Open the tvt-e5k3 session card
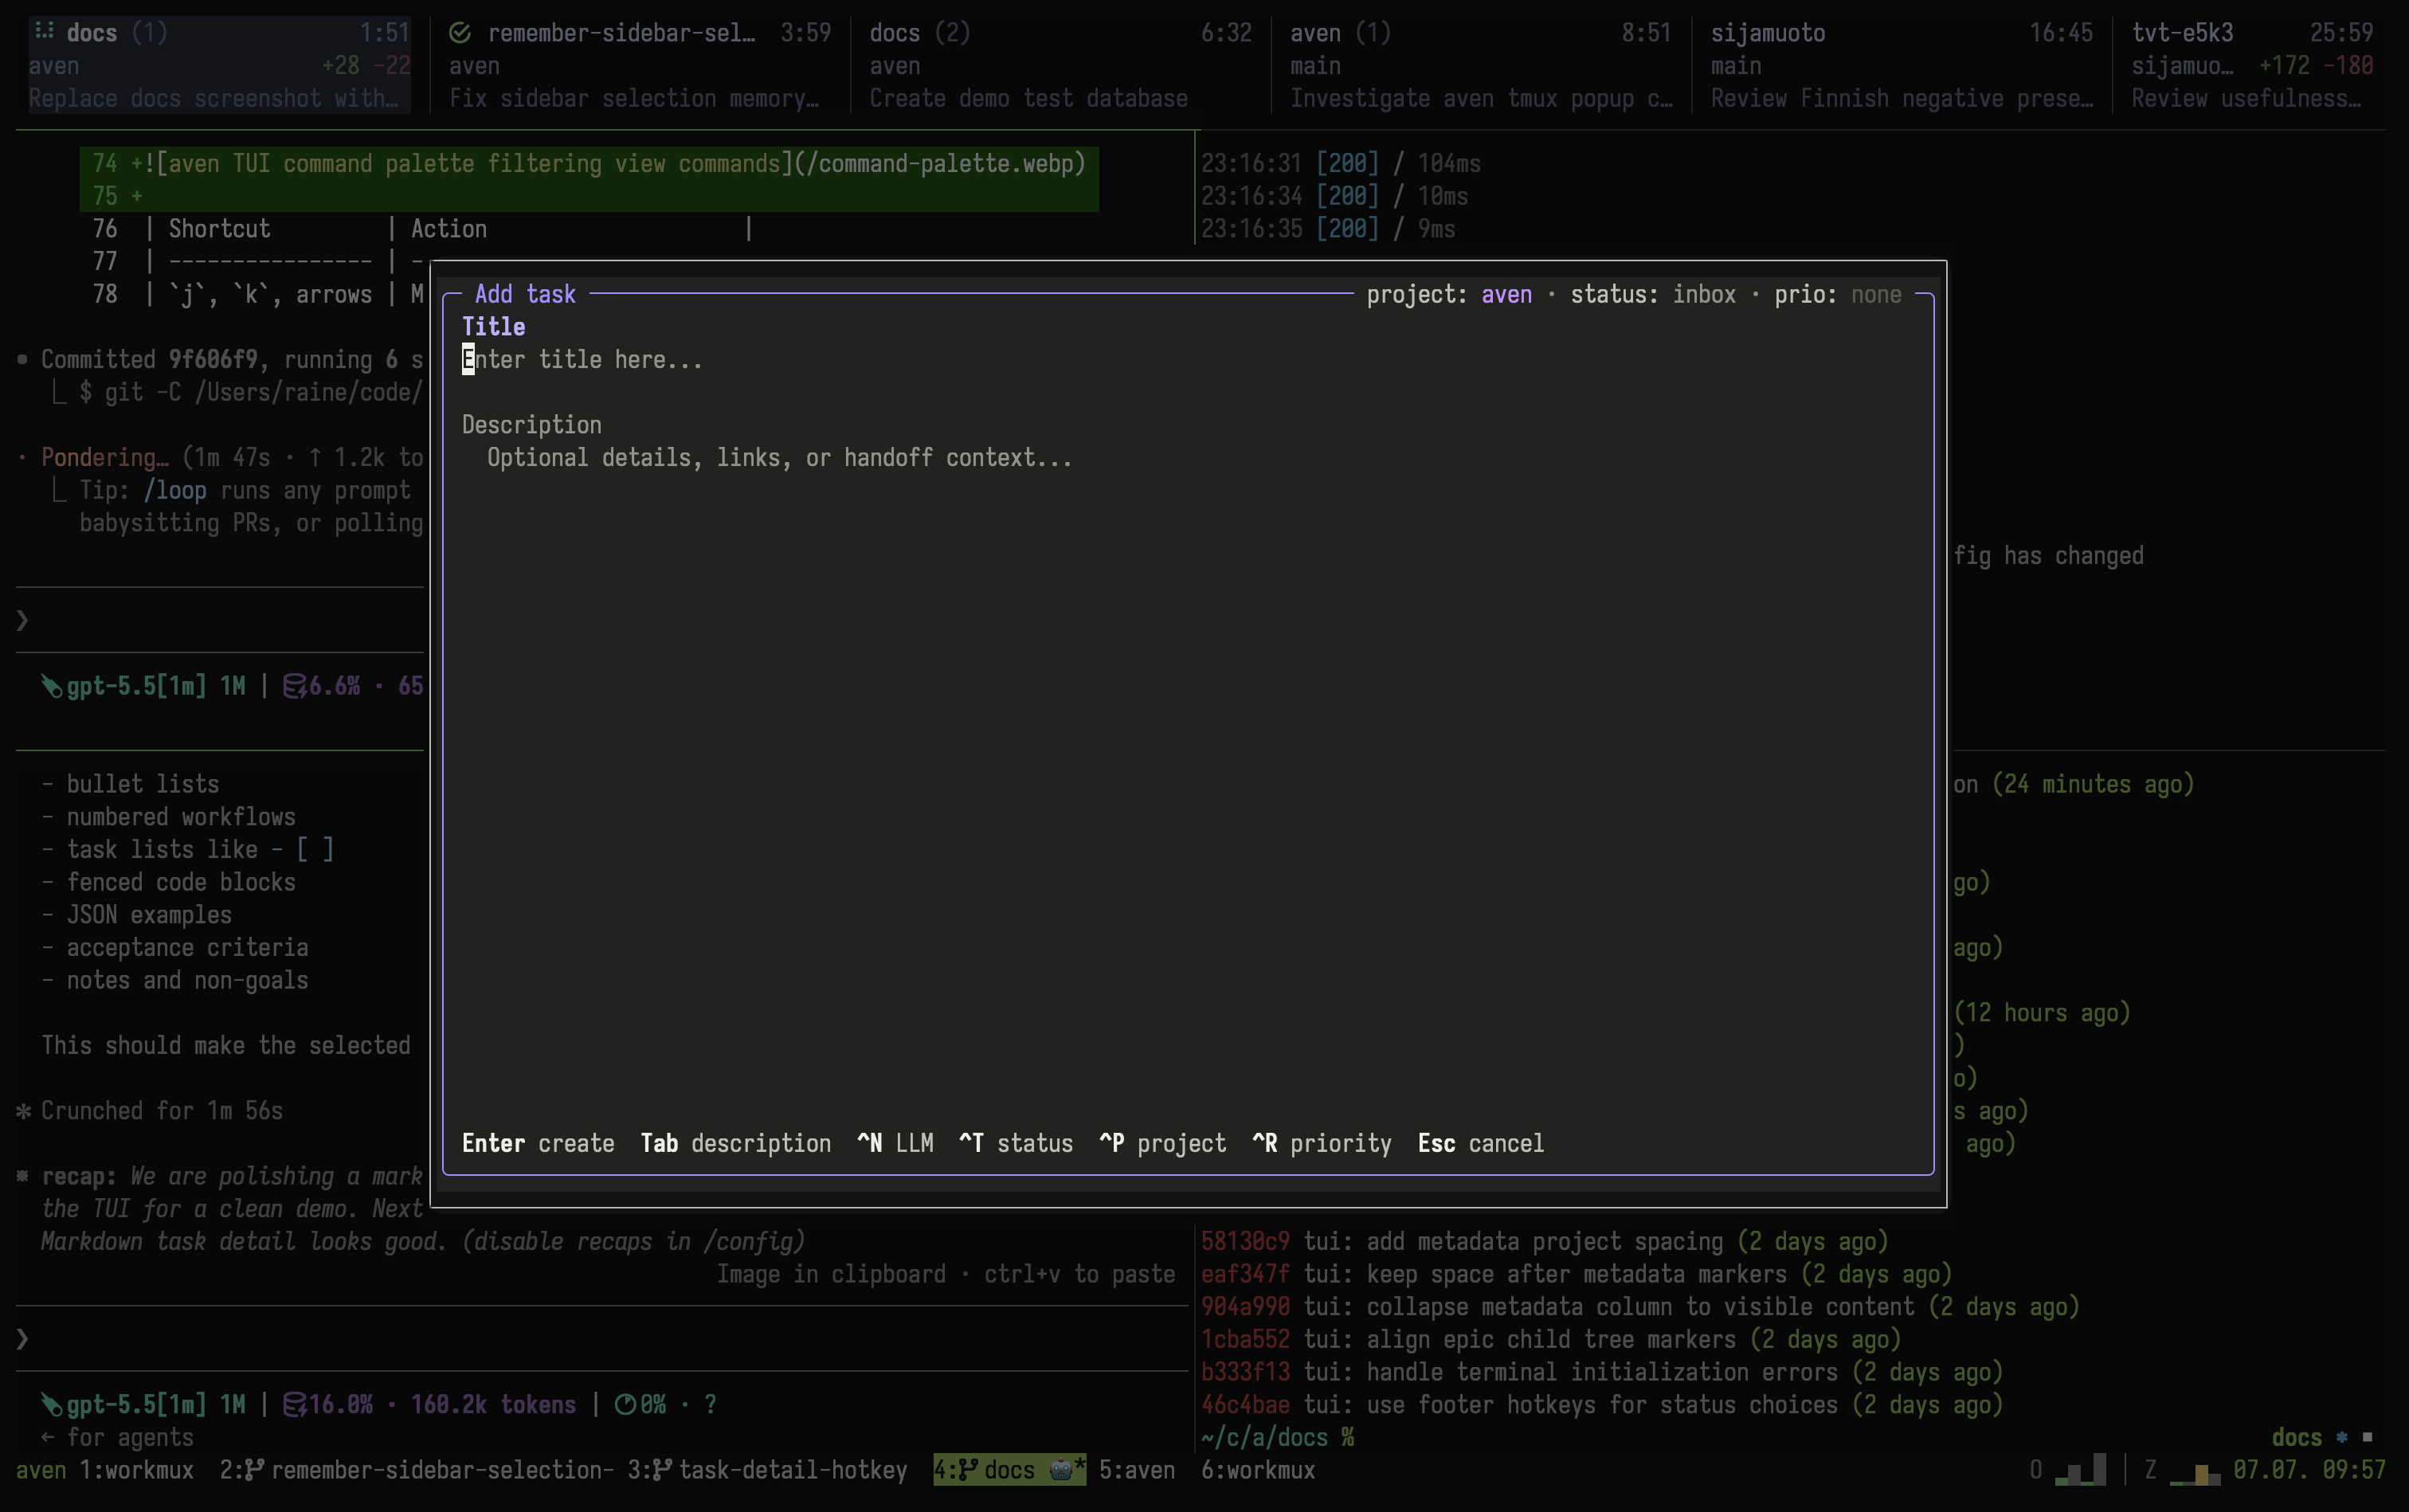The image size is (2409, 1512). click(x=2252, y=65)
